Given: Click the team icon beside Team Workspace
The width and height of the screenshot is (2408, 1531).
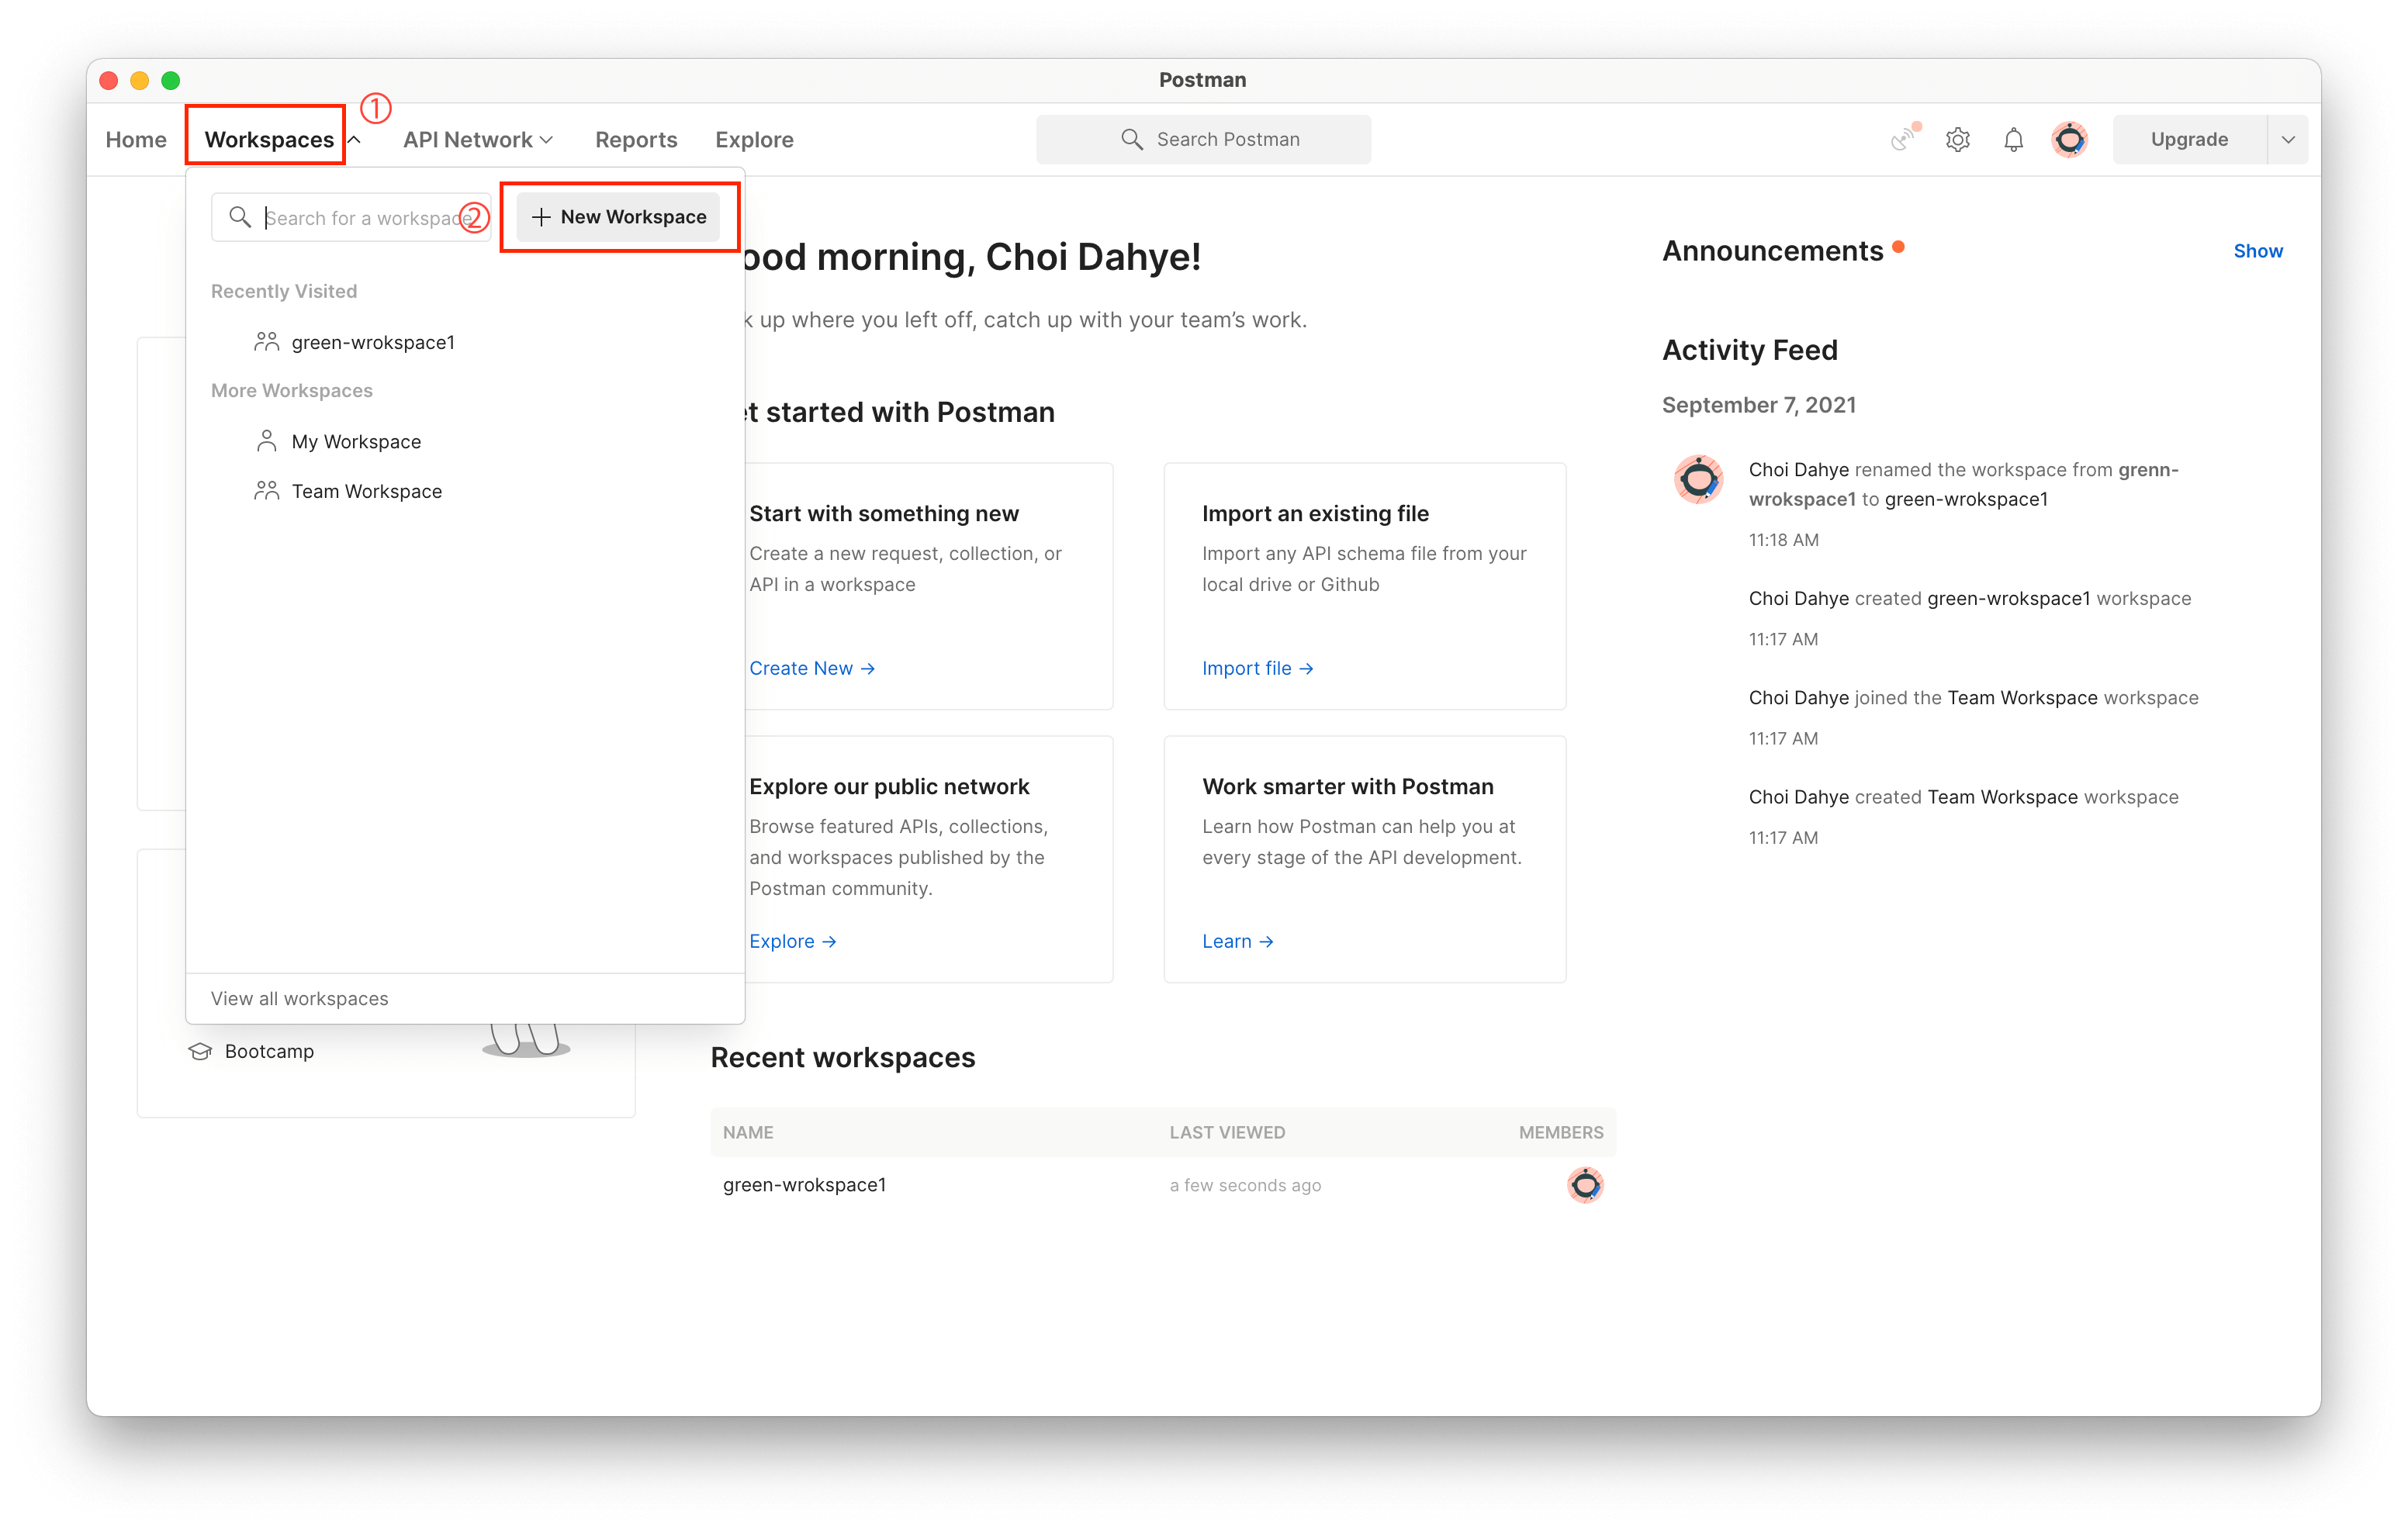Looking at the screenshot, I should tap(266, 491).
